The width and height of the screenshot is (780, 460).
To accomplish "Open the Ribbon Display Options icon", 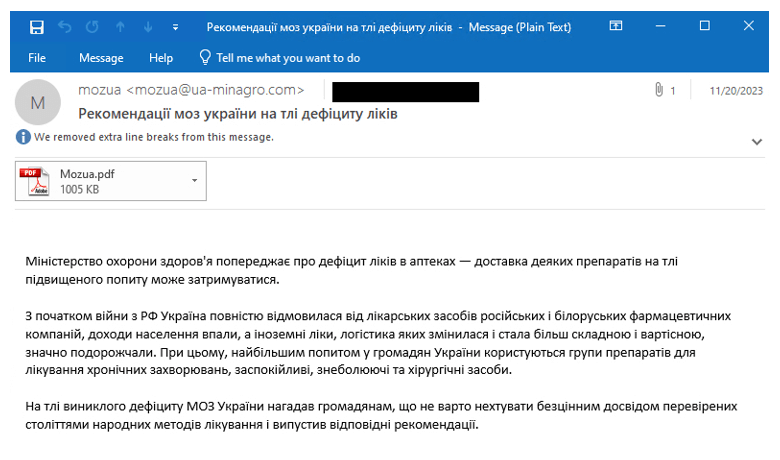I will [x=616, y=26].
